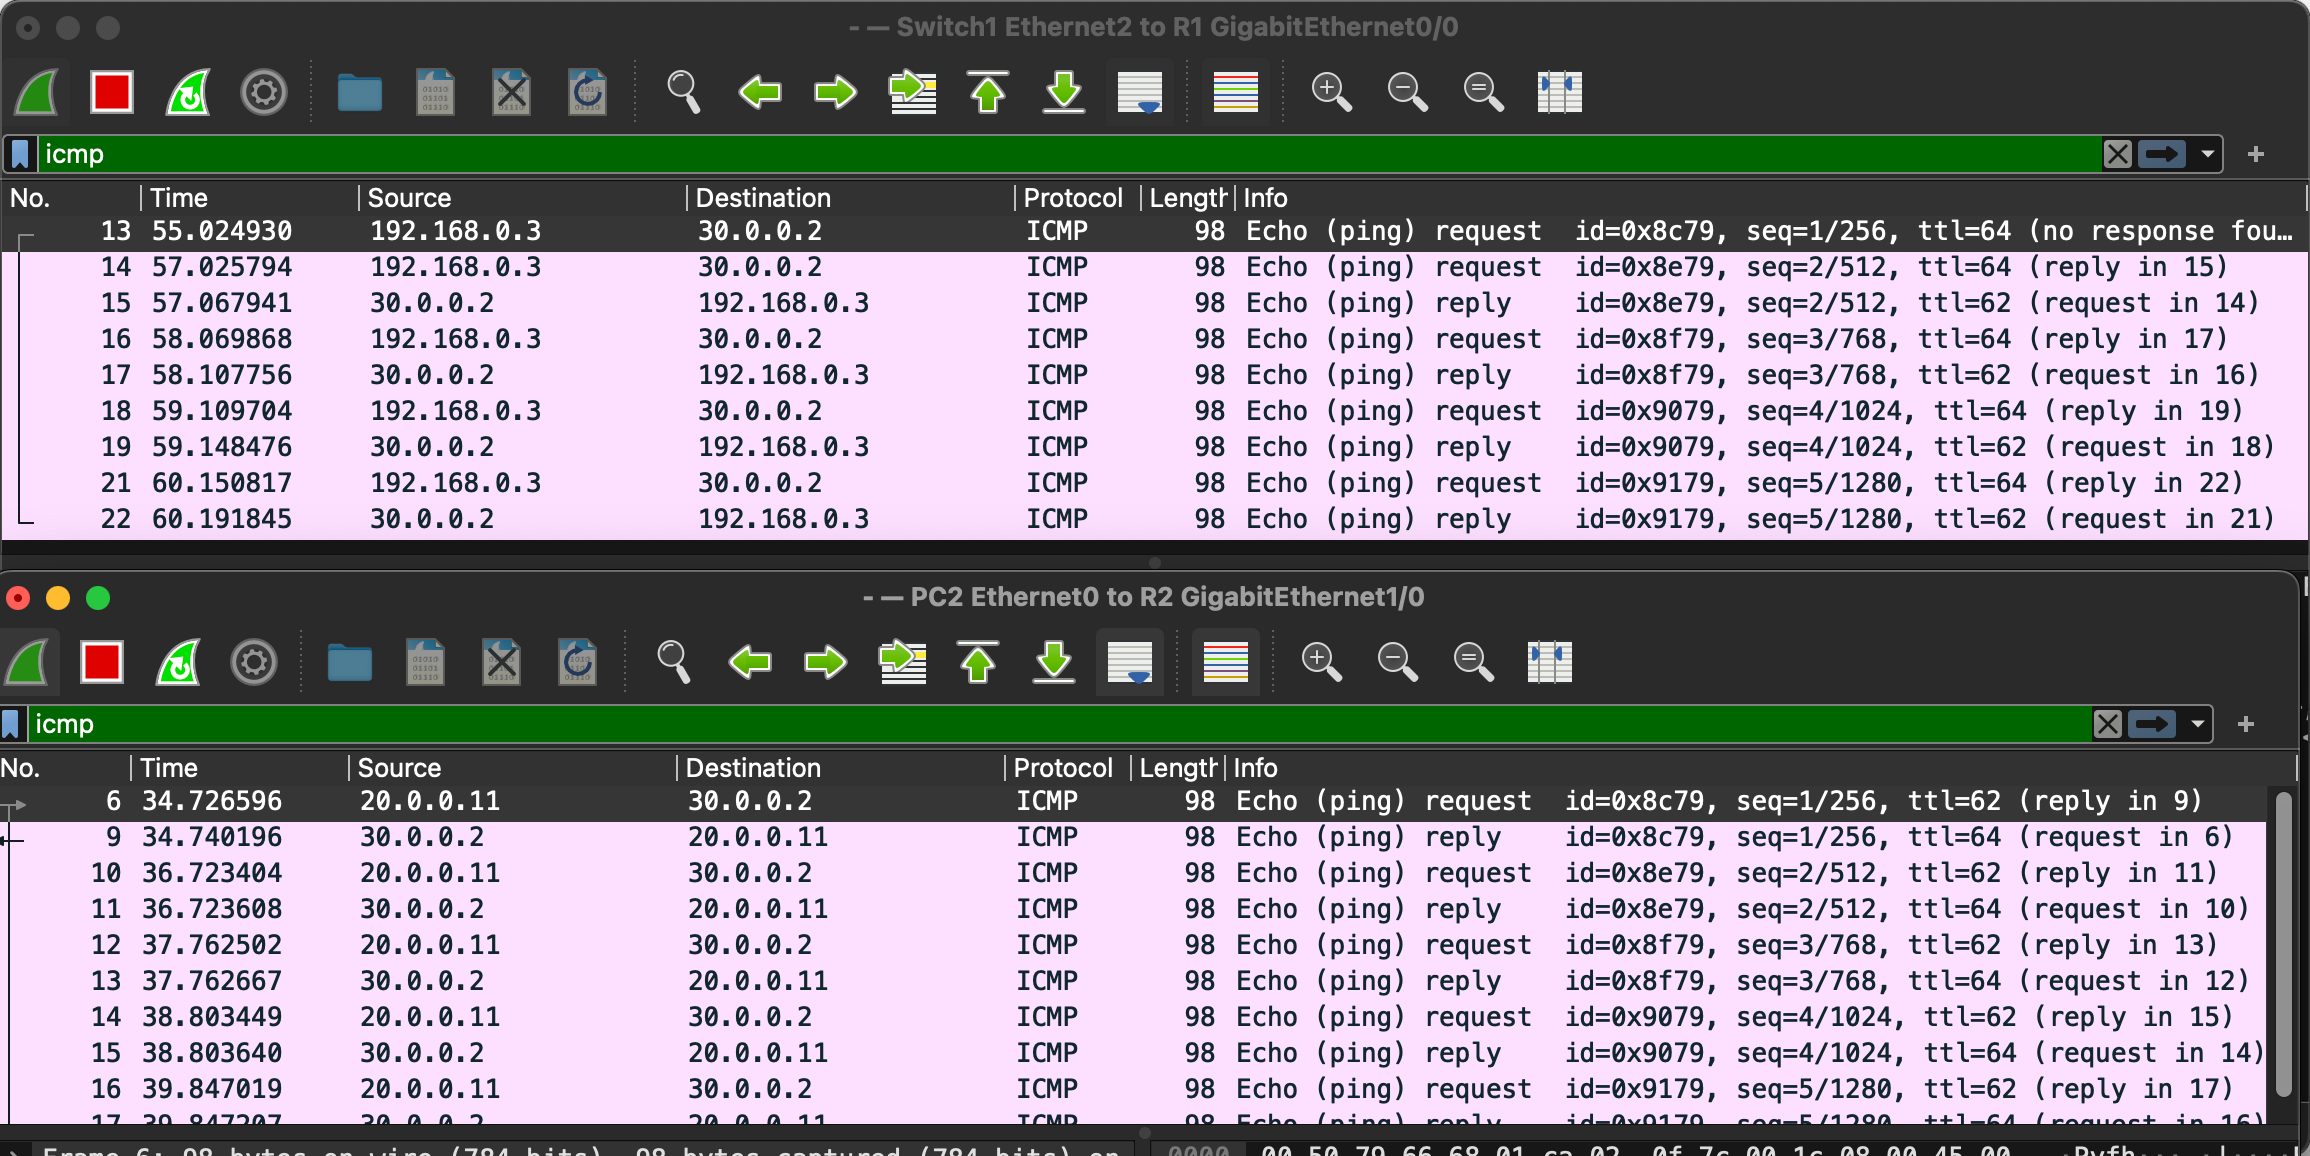Screen dimensions: 2310x1156
Task: Click resize columns icon in top window
Action: 1559,92
